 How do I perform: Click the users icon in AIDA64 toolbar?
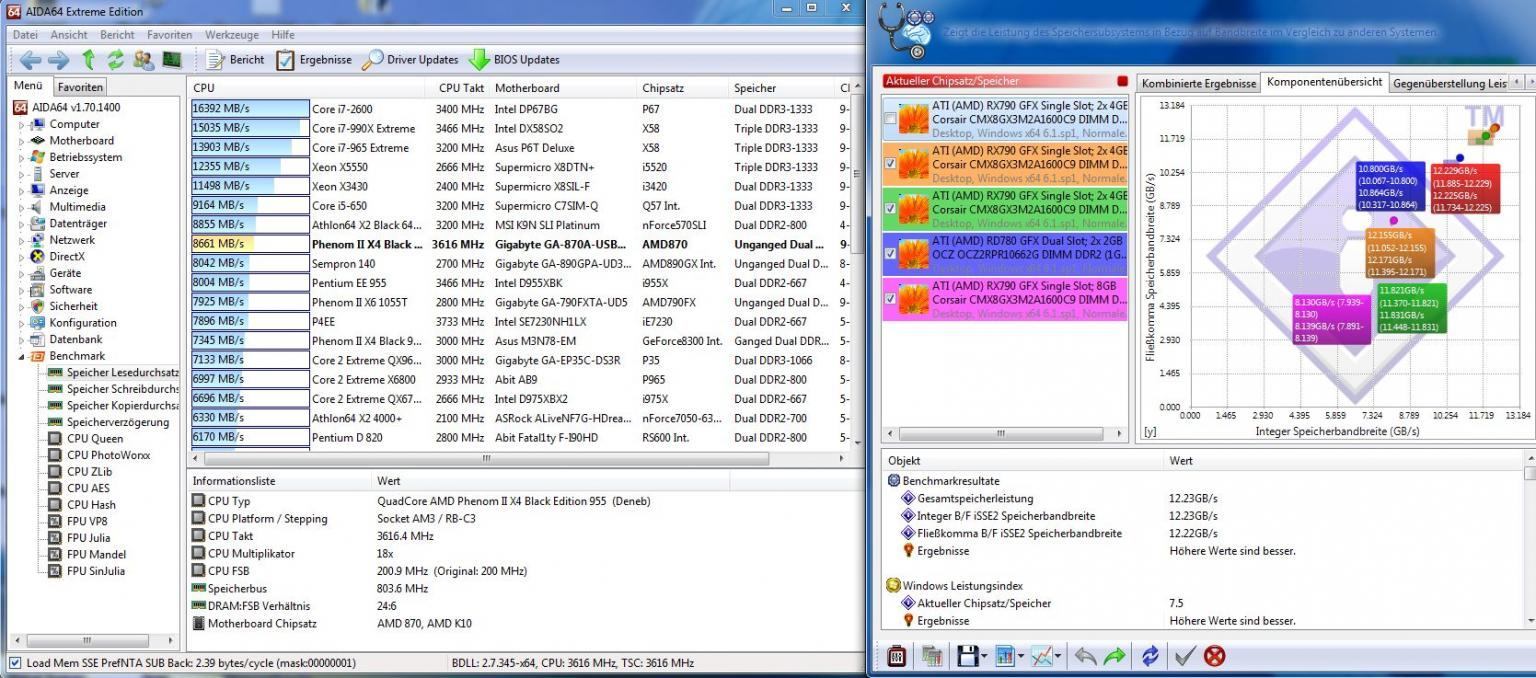pyautogui.click(x=143, y=60)
